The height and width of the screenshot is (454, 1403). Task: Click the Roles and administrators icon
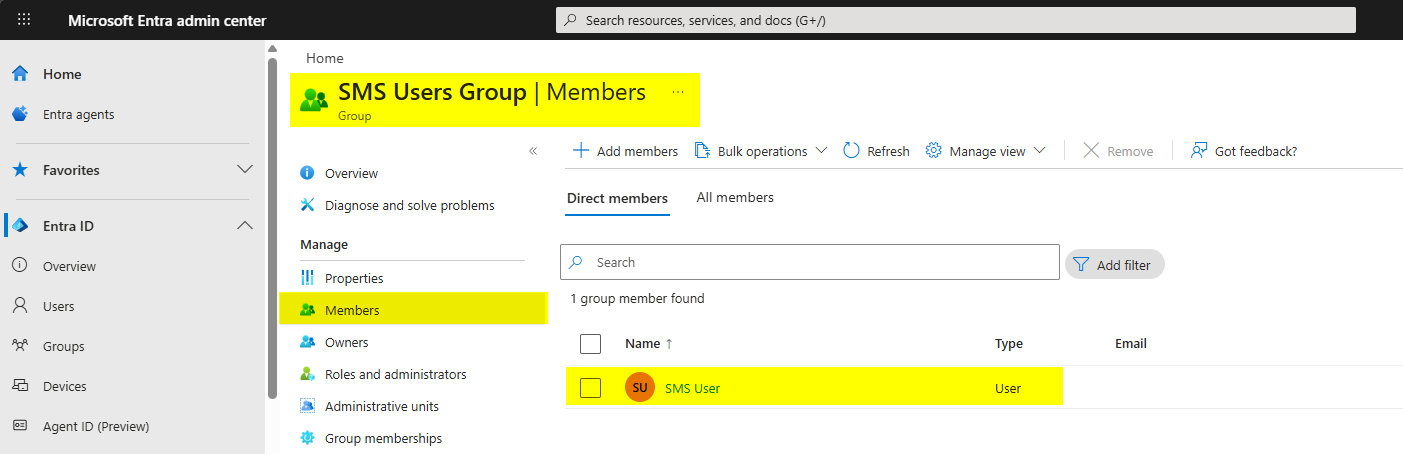coord(308,374)
